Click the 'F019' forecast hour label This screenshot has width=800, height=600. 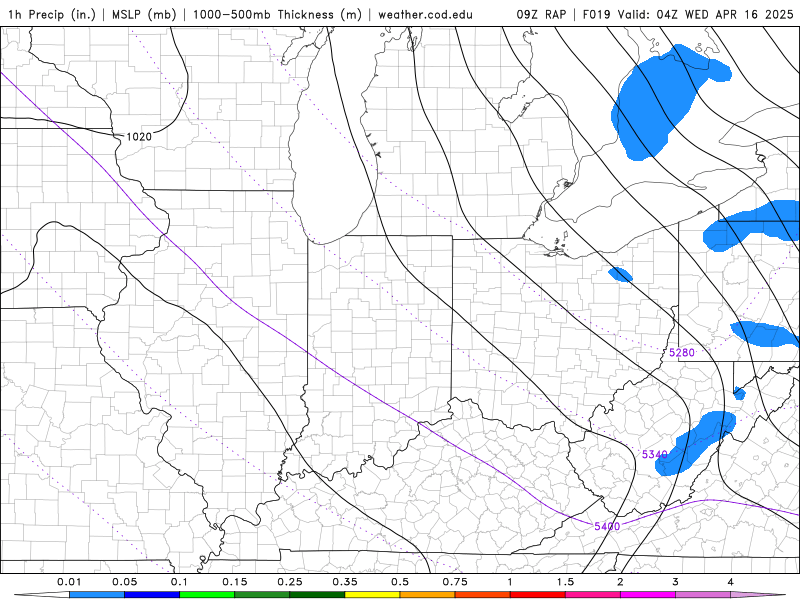[596, 14]
